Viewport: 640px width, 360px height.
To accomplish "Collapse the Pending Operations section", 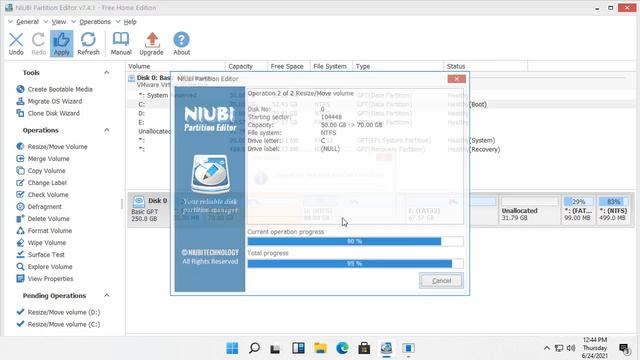I will [107, 295].
